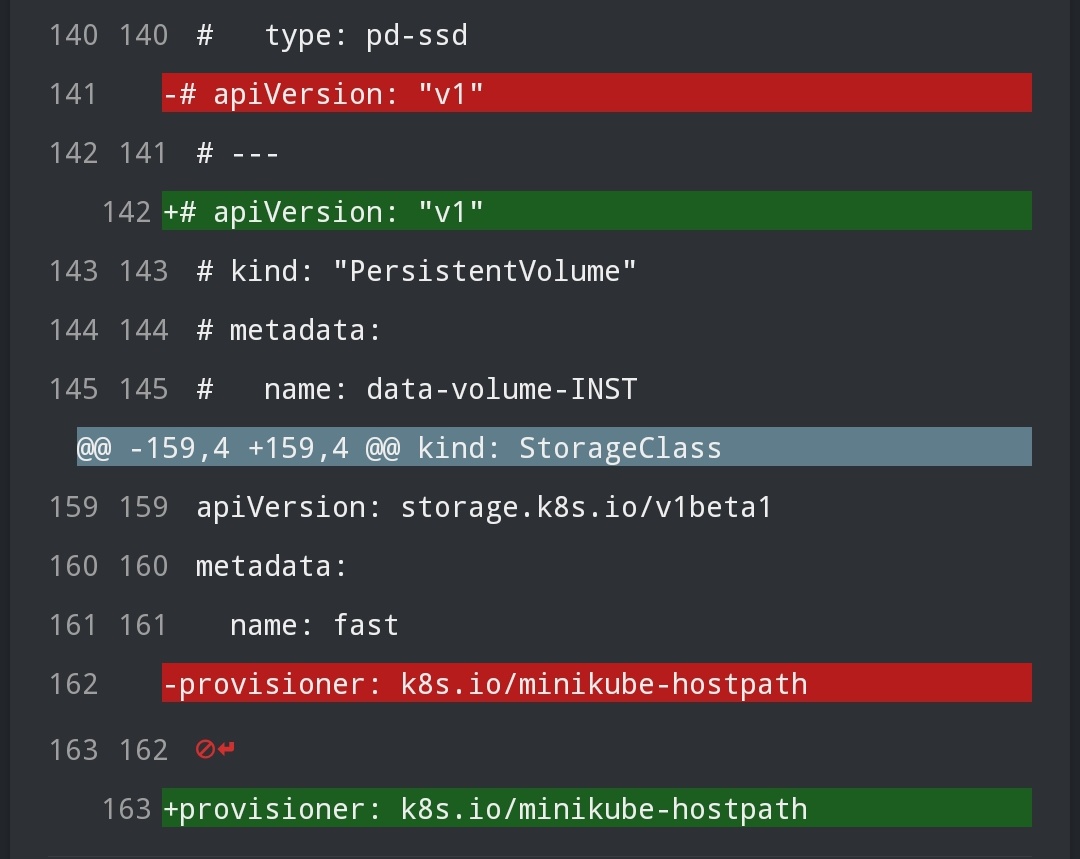Screen dimensions: 1080x859
Task: Click the 'name: fast' line
Action: 314,625
